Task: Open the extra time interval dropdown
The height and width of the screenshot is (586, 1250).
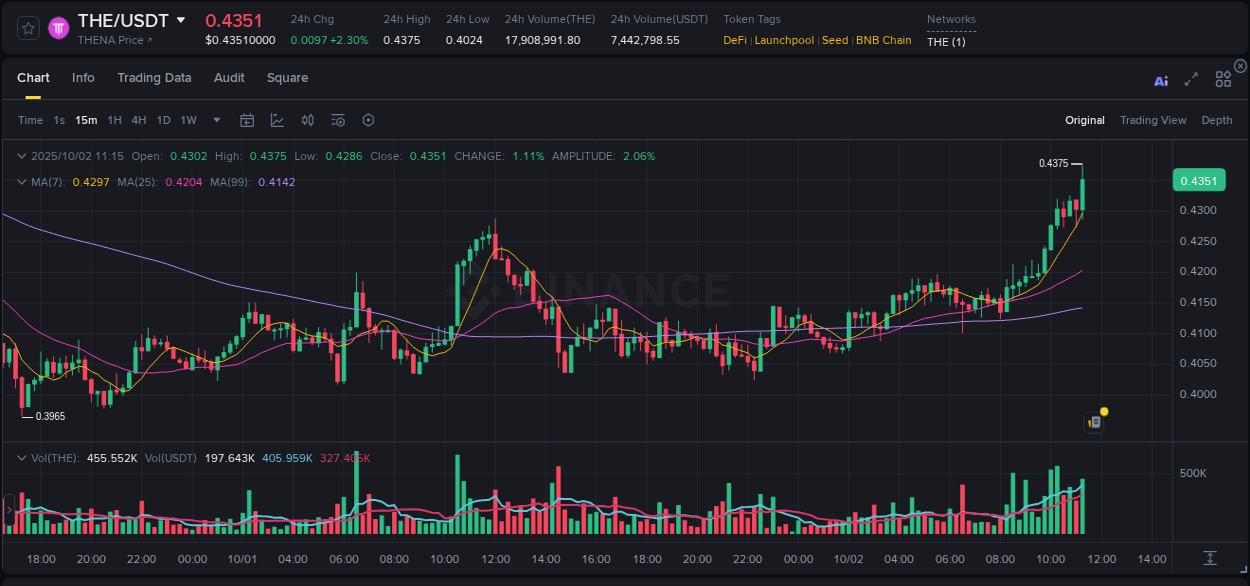Action: pyautogui.click(x=216, y=119)
